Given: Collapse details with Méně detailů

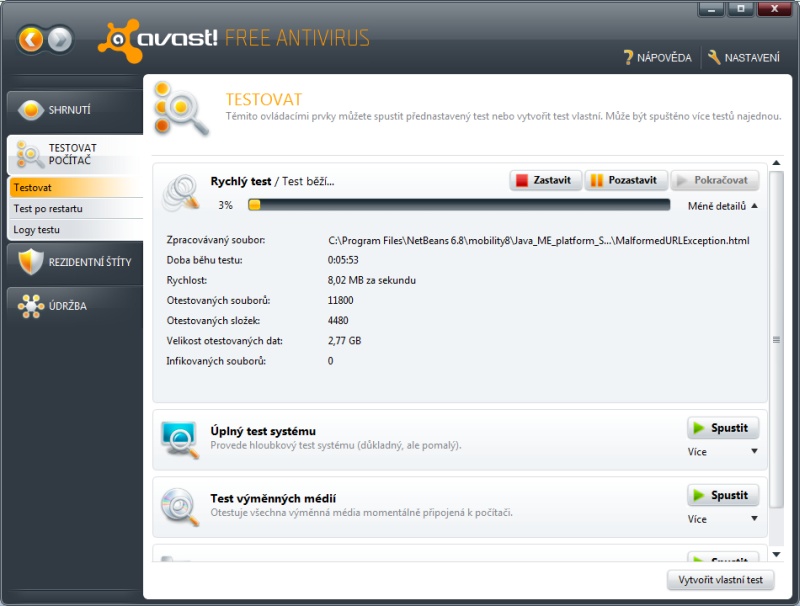Looking at the screenshot, I should pyautogui.click(x=722, y=206).
